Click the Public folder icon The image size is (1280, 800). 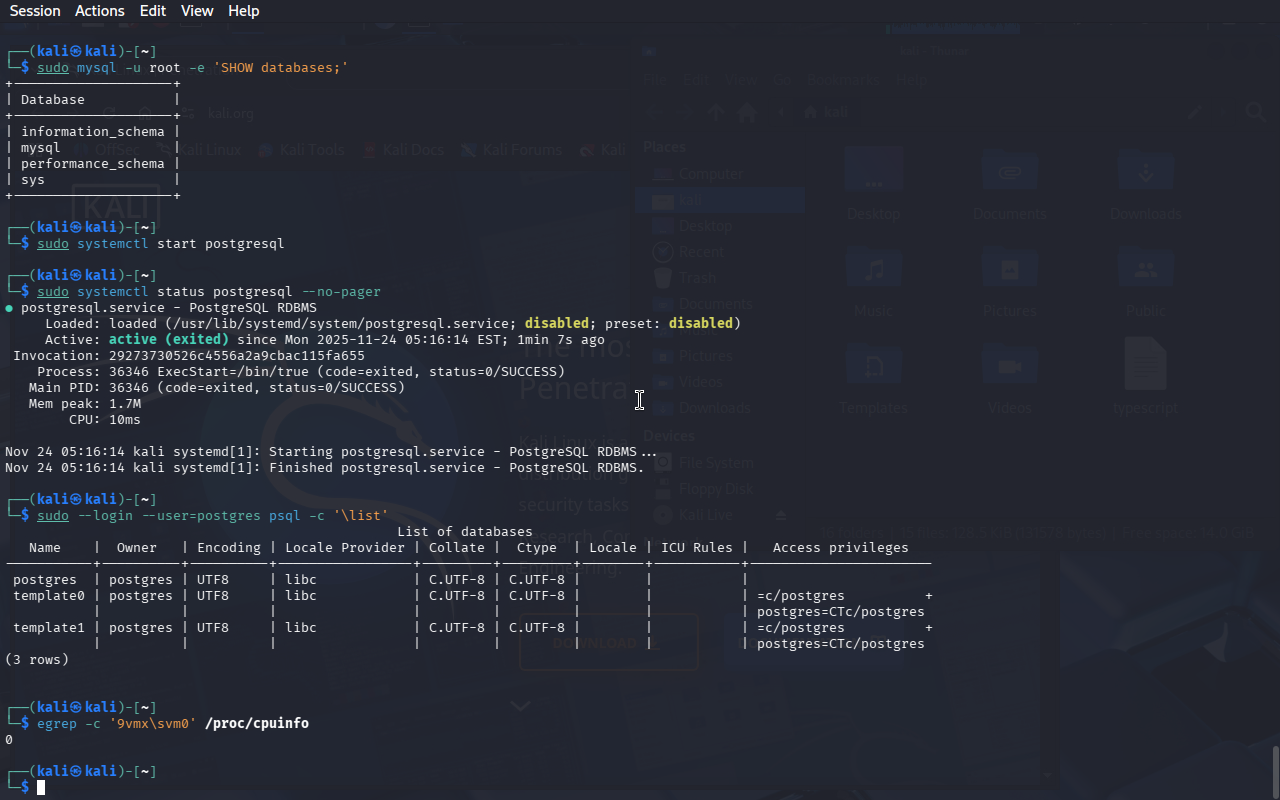(x=1145, y=270)
